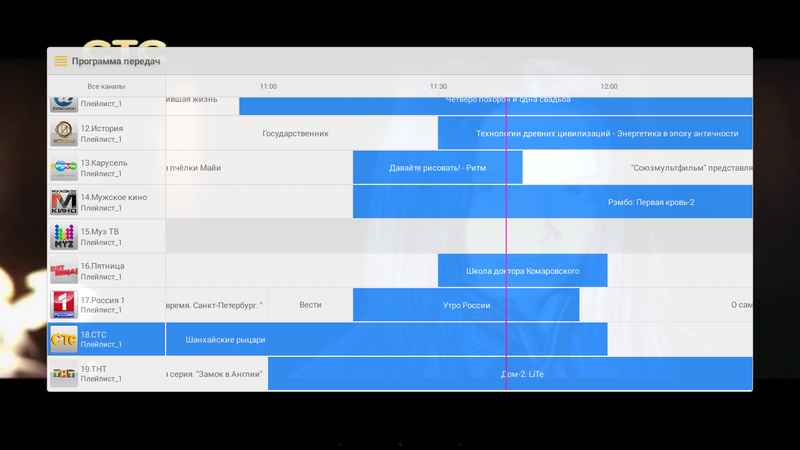Choose the 14.Мужское кино channel name
Viewport: 800px width, 450px height.
pyautogui.click(x=114, y=197)
